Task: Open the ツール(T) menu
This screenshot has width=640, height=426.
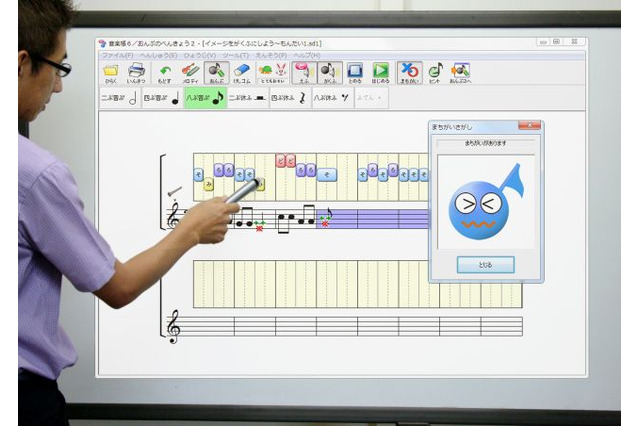Action: 236,55
